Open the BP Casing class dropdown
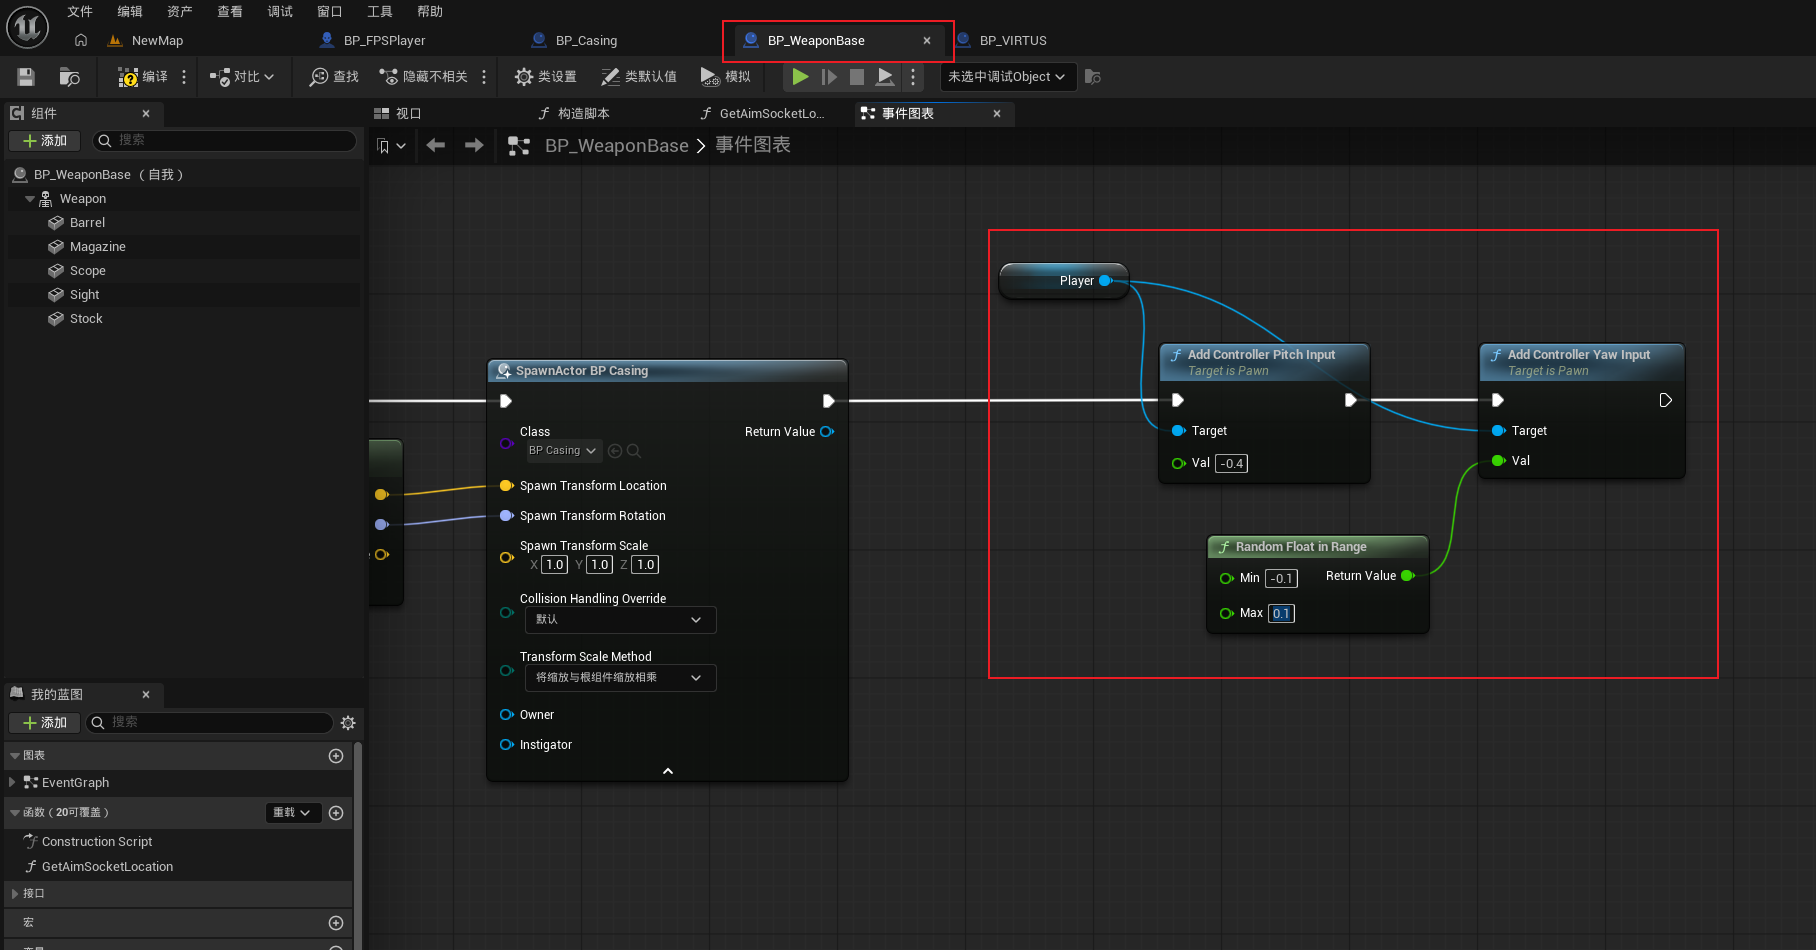This screenshot has height=950, width=1816. click(563, 451)
